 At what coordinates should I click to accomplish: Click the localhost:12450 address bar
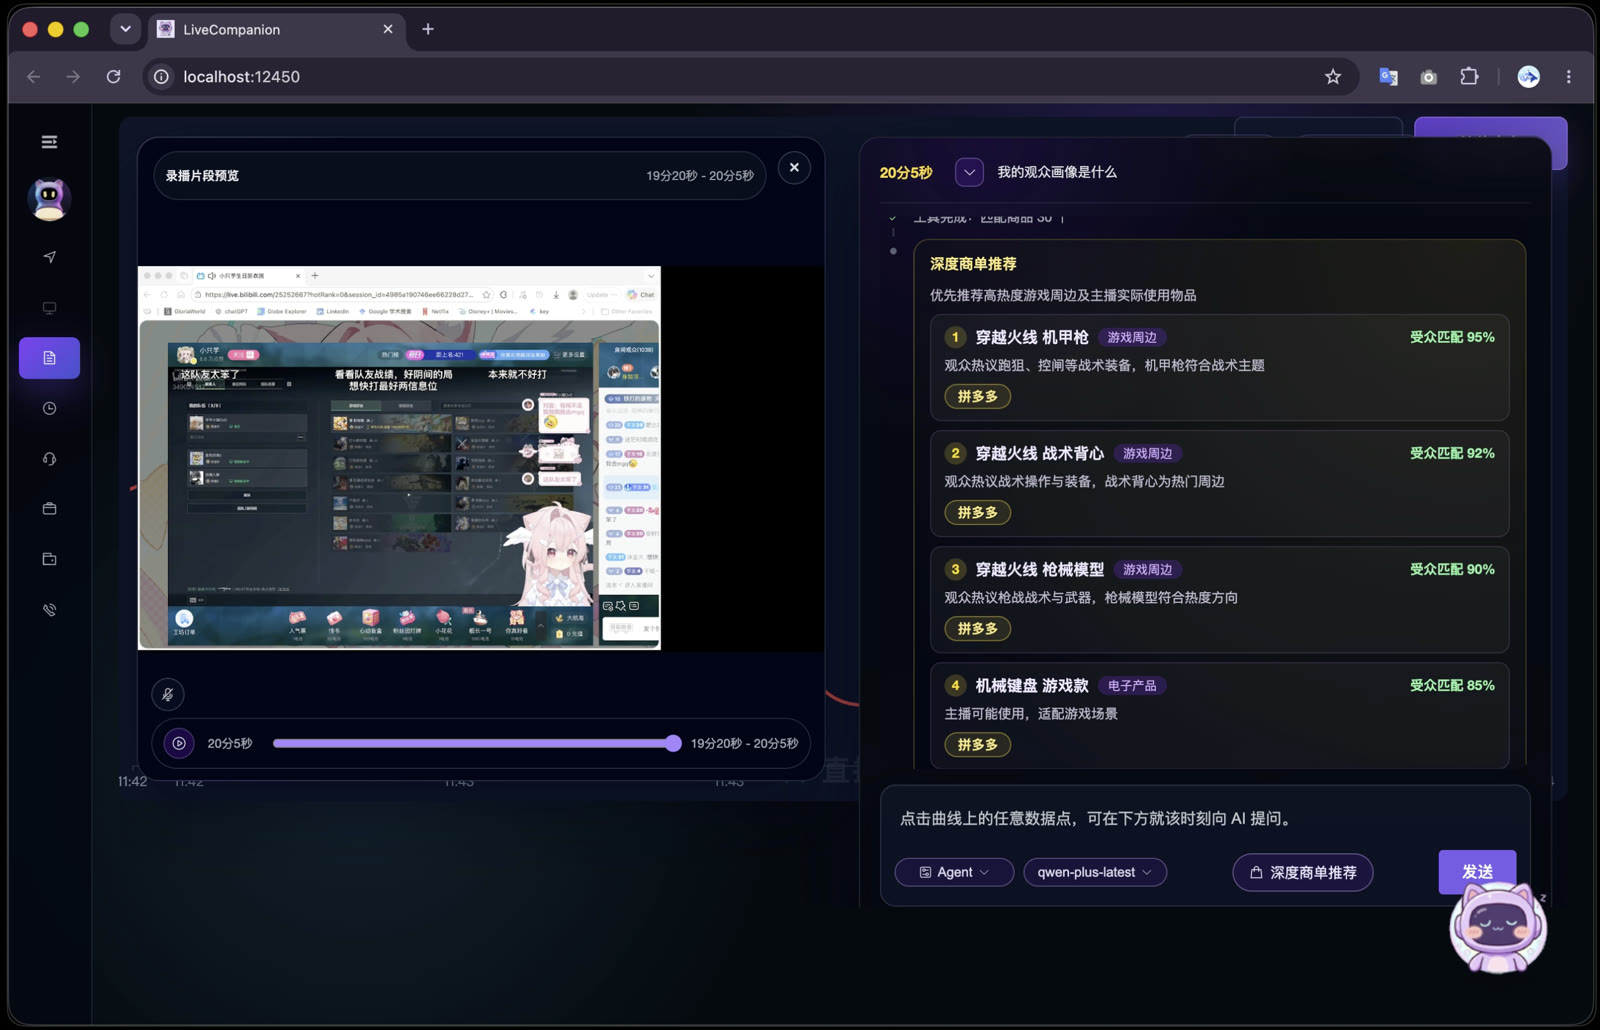tap(750, 77)
